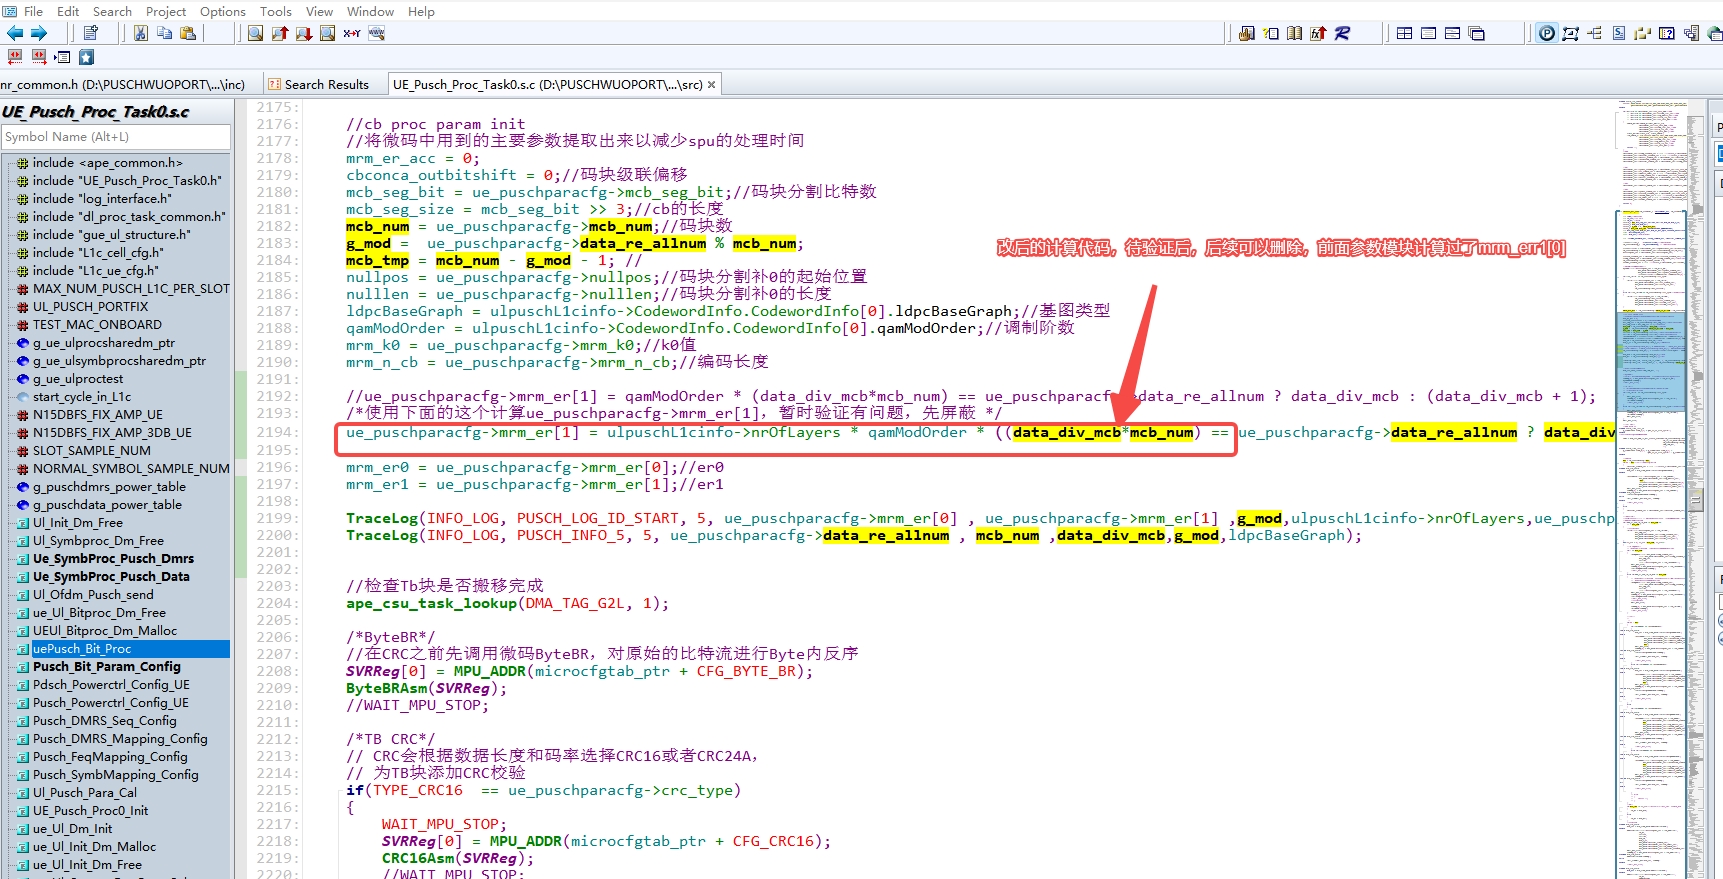
Task: Click the Bookmark star icon
Action: click(87, 57)
